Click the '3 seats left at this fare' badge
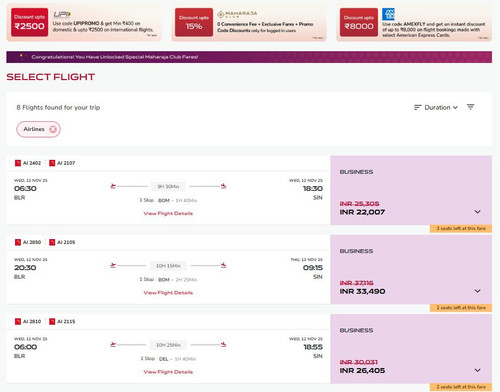 [x=461, y=228]
